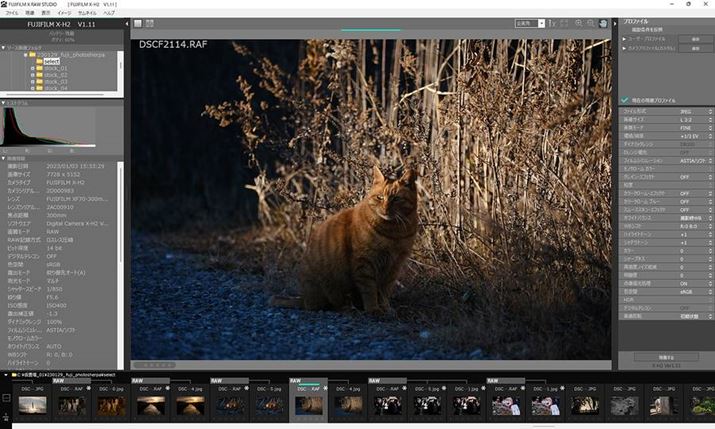Change the image quality FINE setting
Viewport: 715px width, 429px height.
(666, 128)
